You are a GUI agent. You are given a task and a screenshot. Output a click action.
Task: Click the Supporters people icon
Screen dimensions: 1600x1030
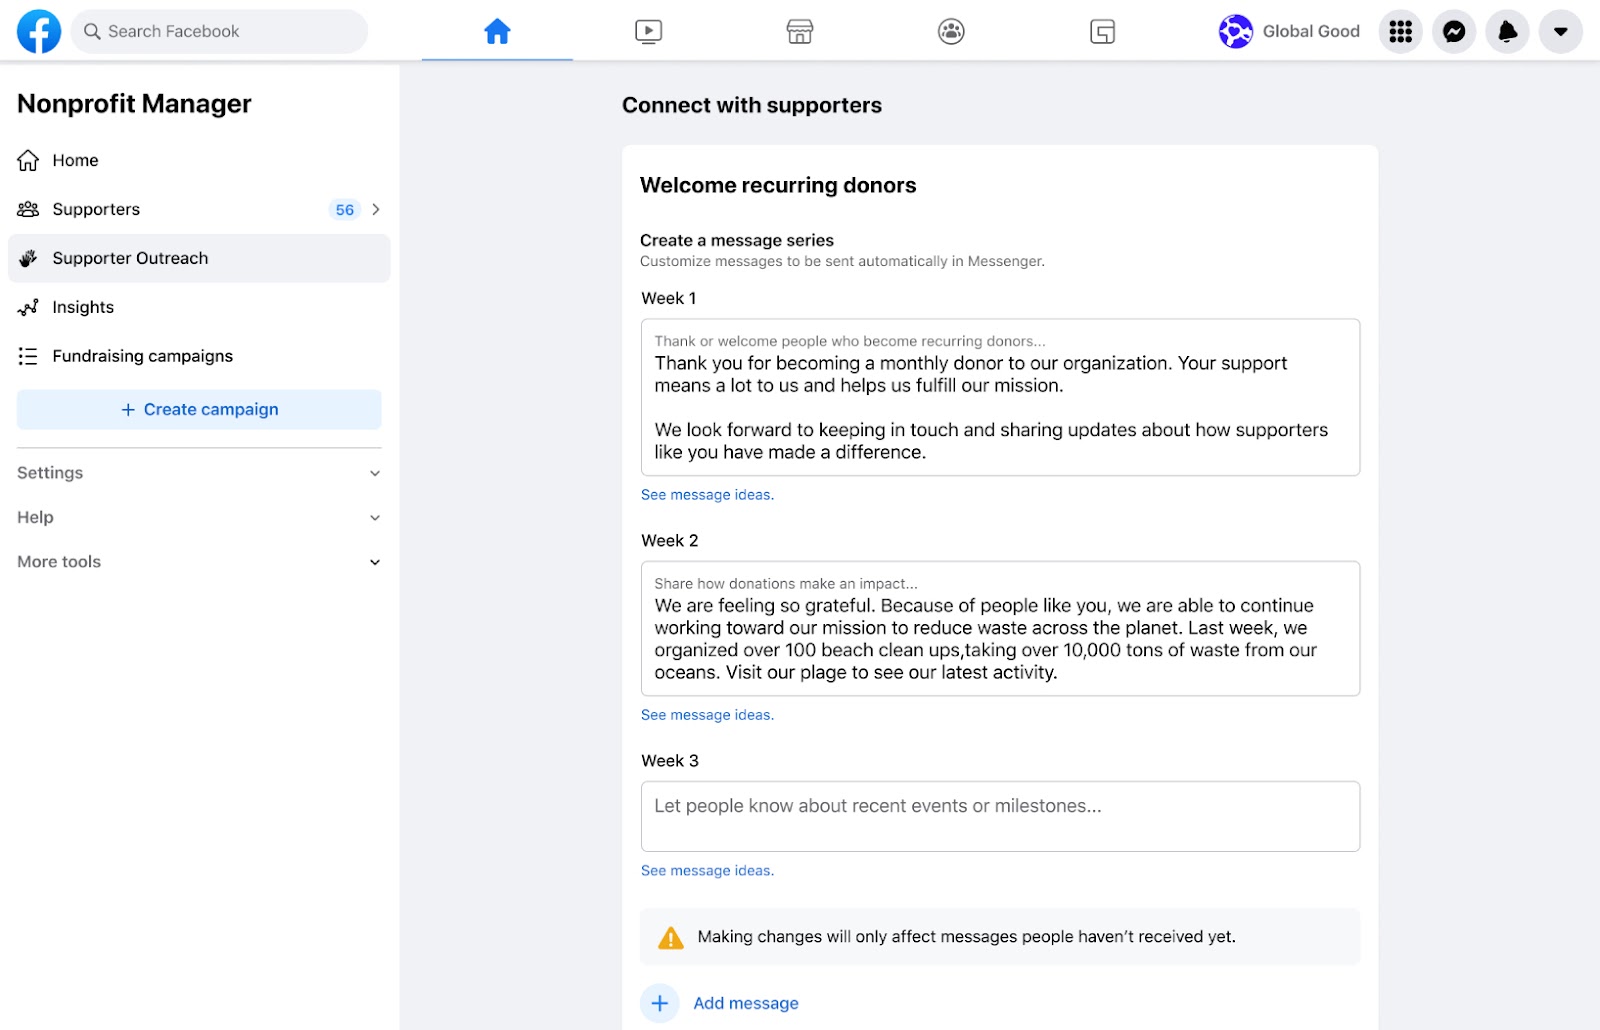(x=29, y=208)
